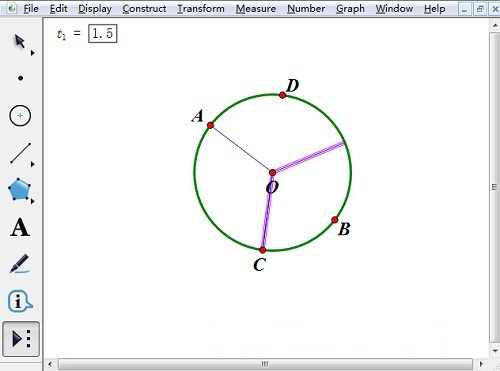Select the highlighted segment OC

[x=267, y=212]
